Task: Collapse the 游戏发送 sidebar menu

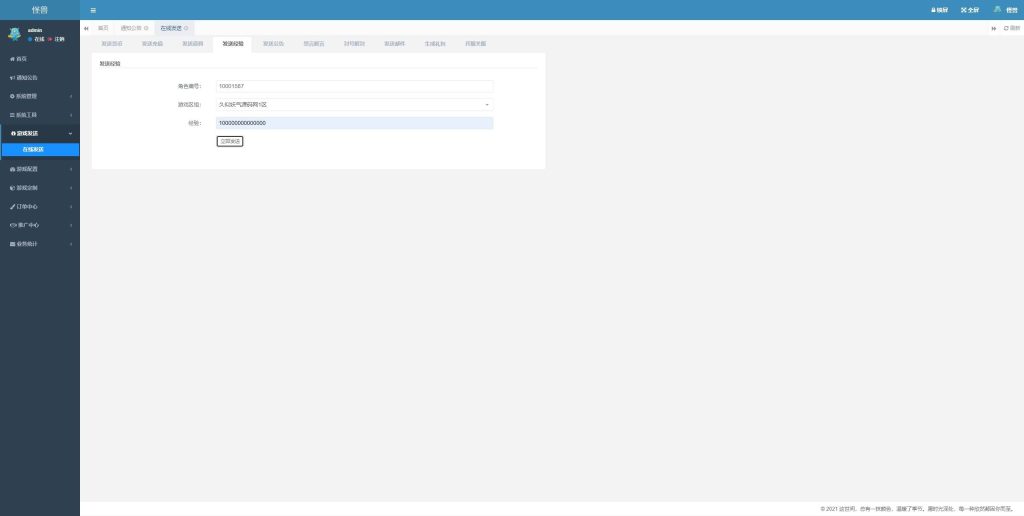Action: click(x=40, y=133)
